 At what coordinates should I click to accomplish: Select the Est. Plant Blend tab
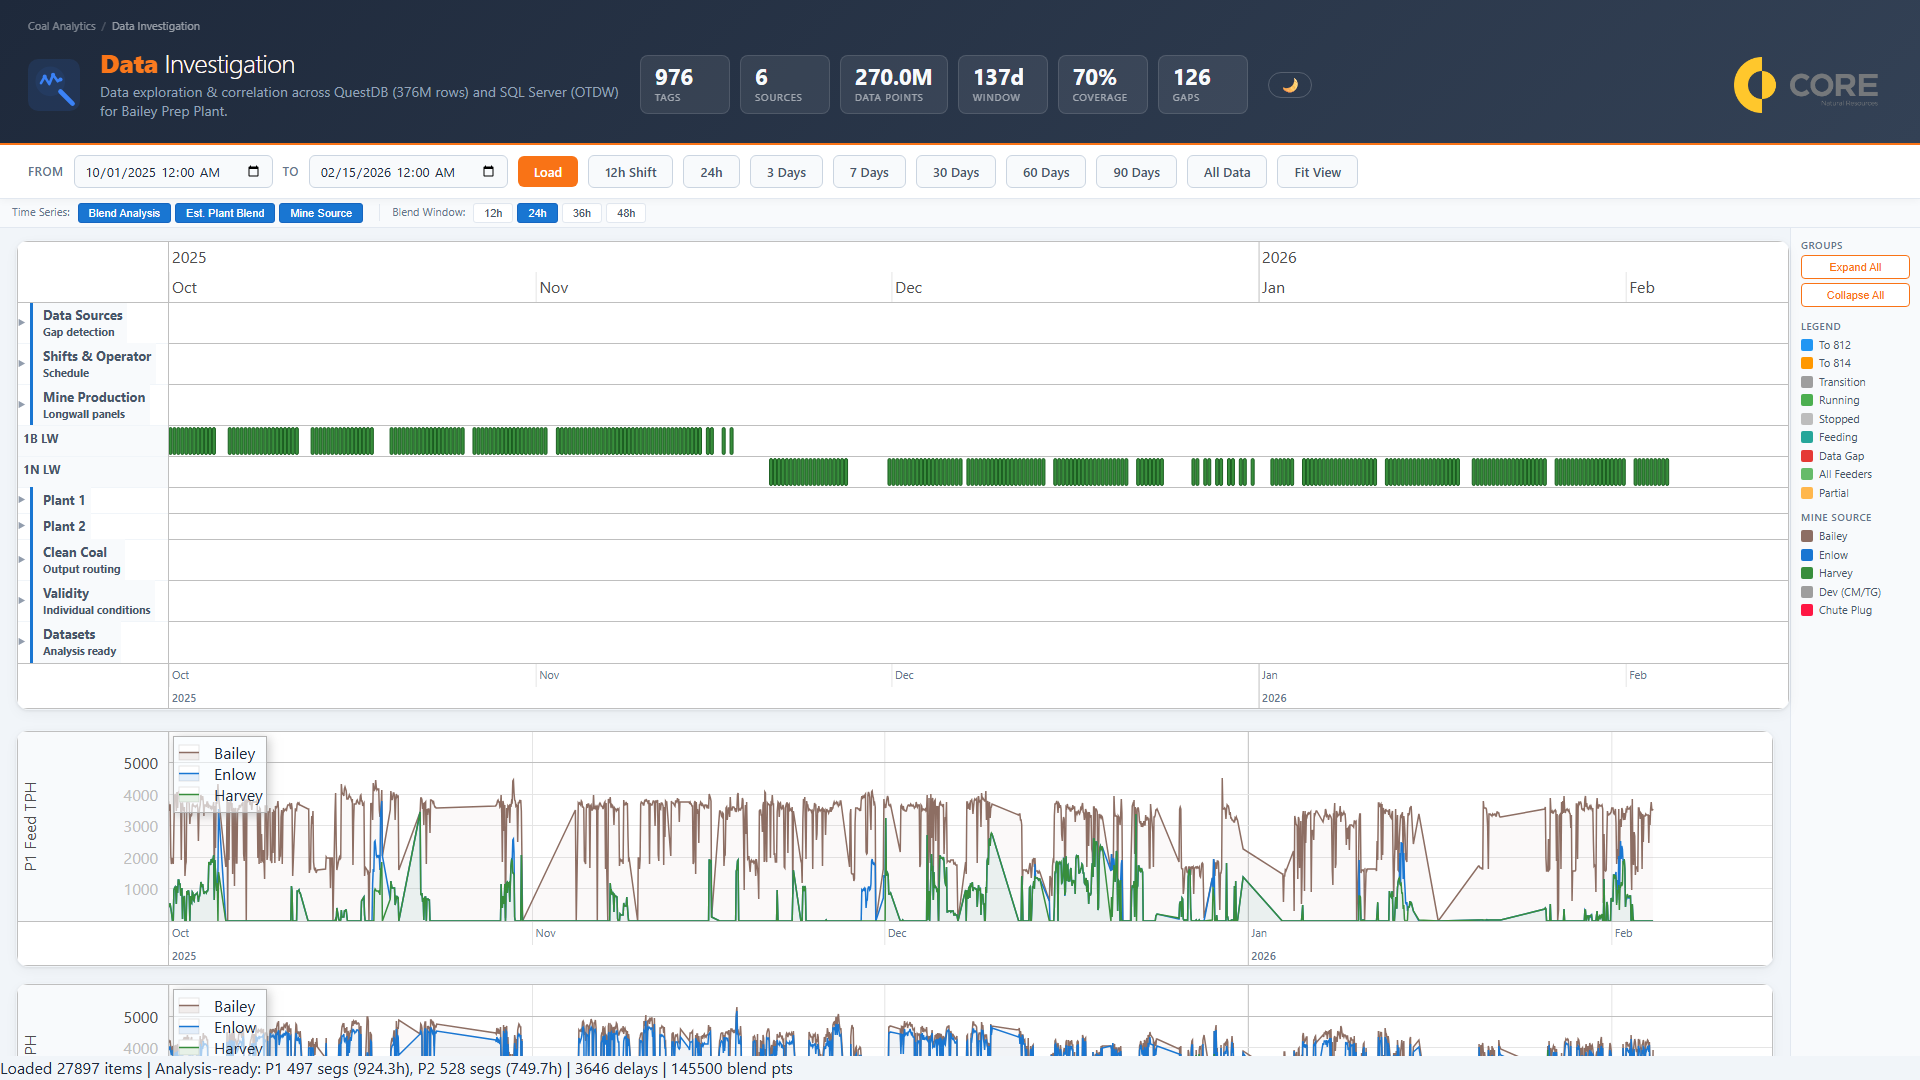pyautogui.click(x=224, y=213)
